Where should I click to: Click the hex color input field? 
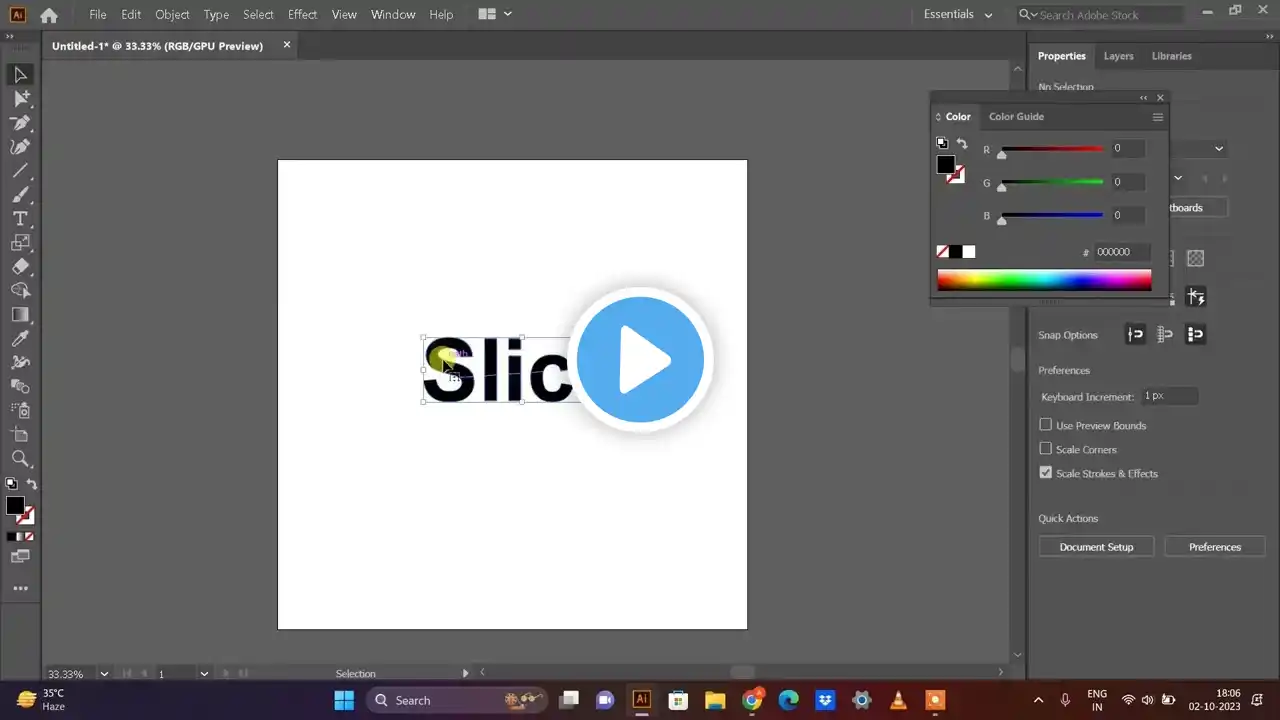click(x=1120, y=252)
